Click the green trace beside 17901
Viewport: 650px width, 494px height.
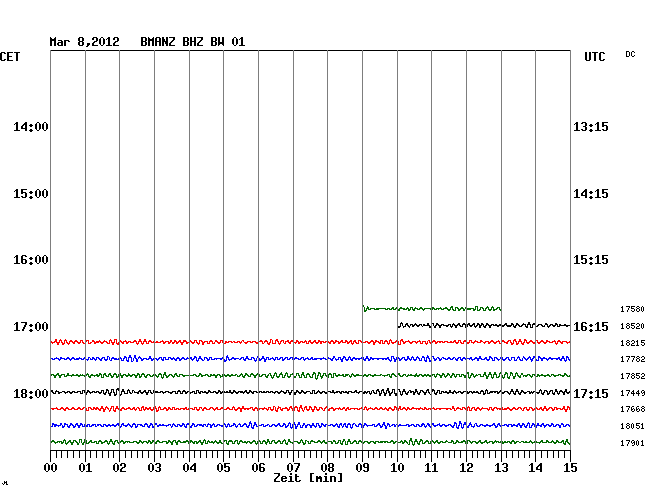pos(310,442)
